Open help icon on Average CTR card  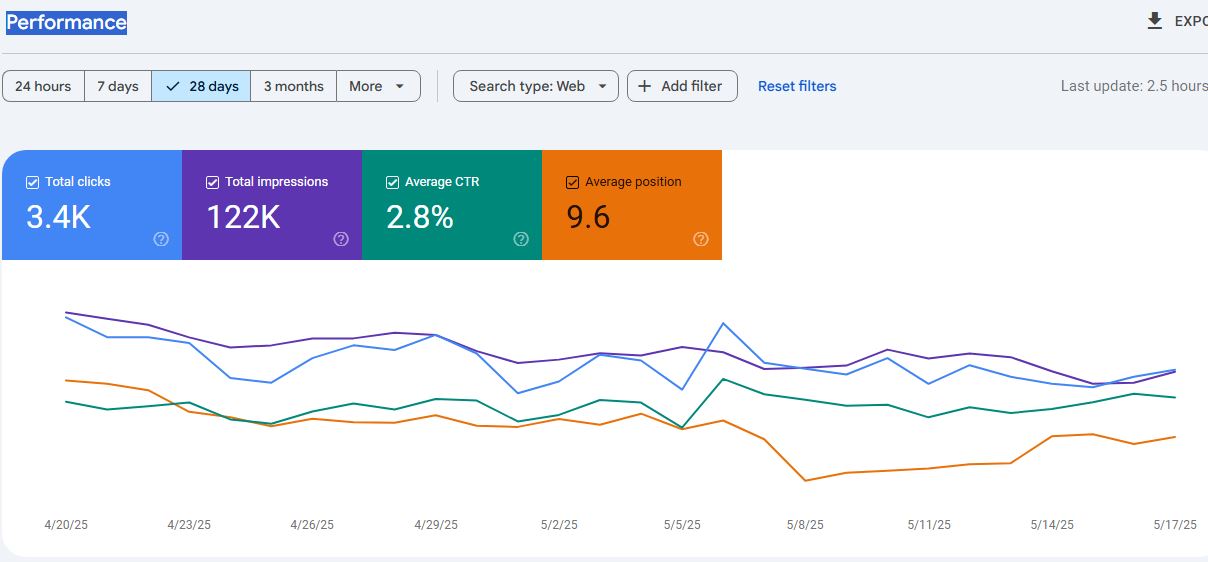coord(521,239)
